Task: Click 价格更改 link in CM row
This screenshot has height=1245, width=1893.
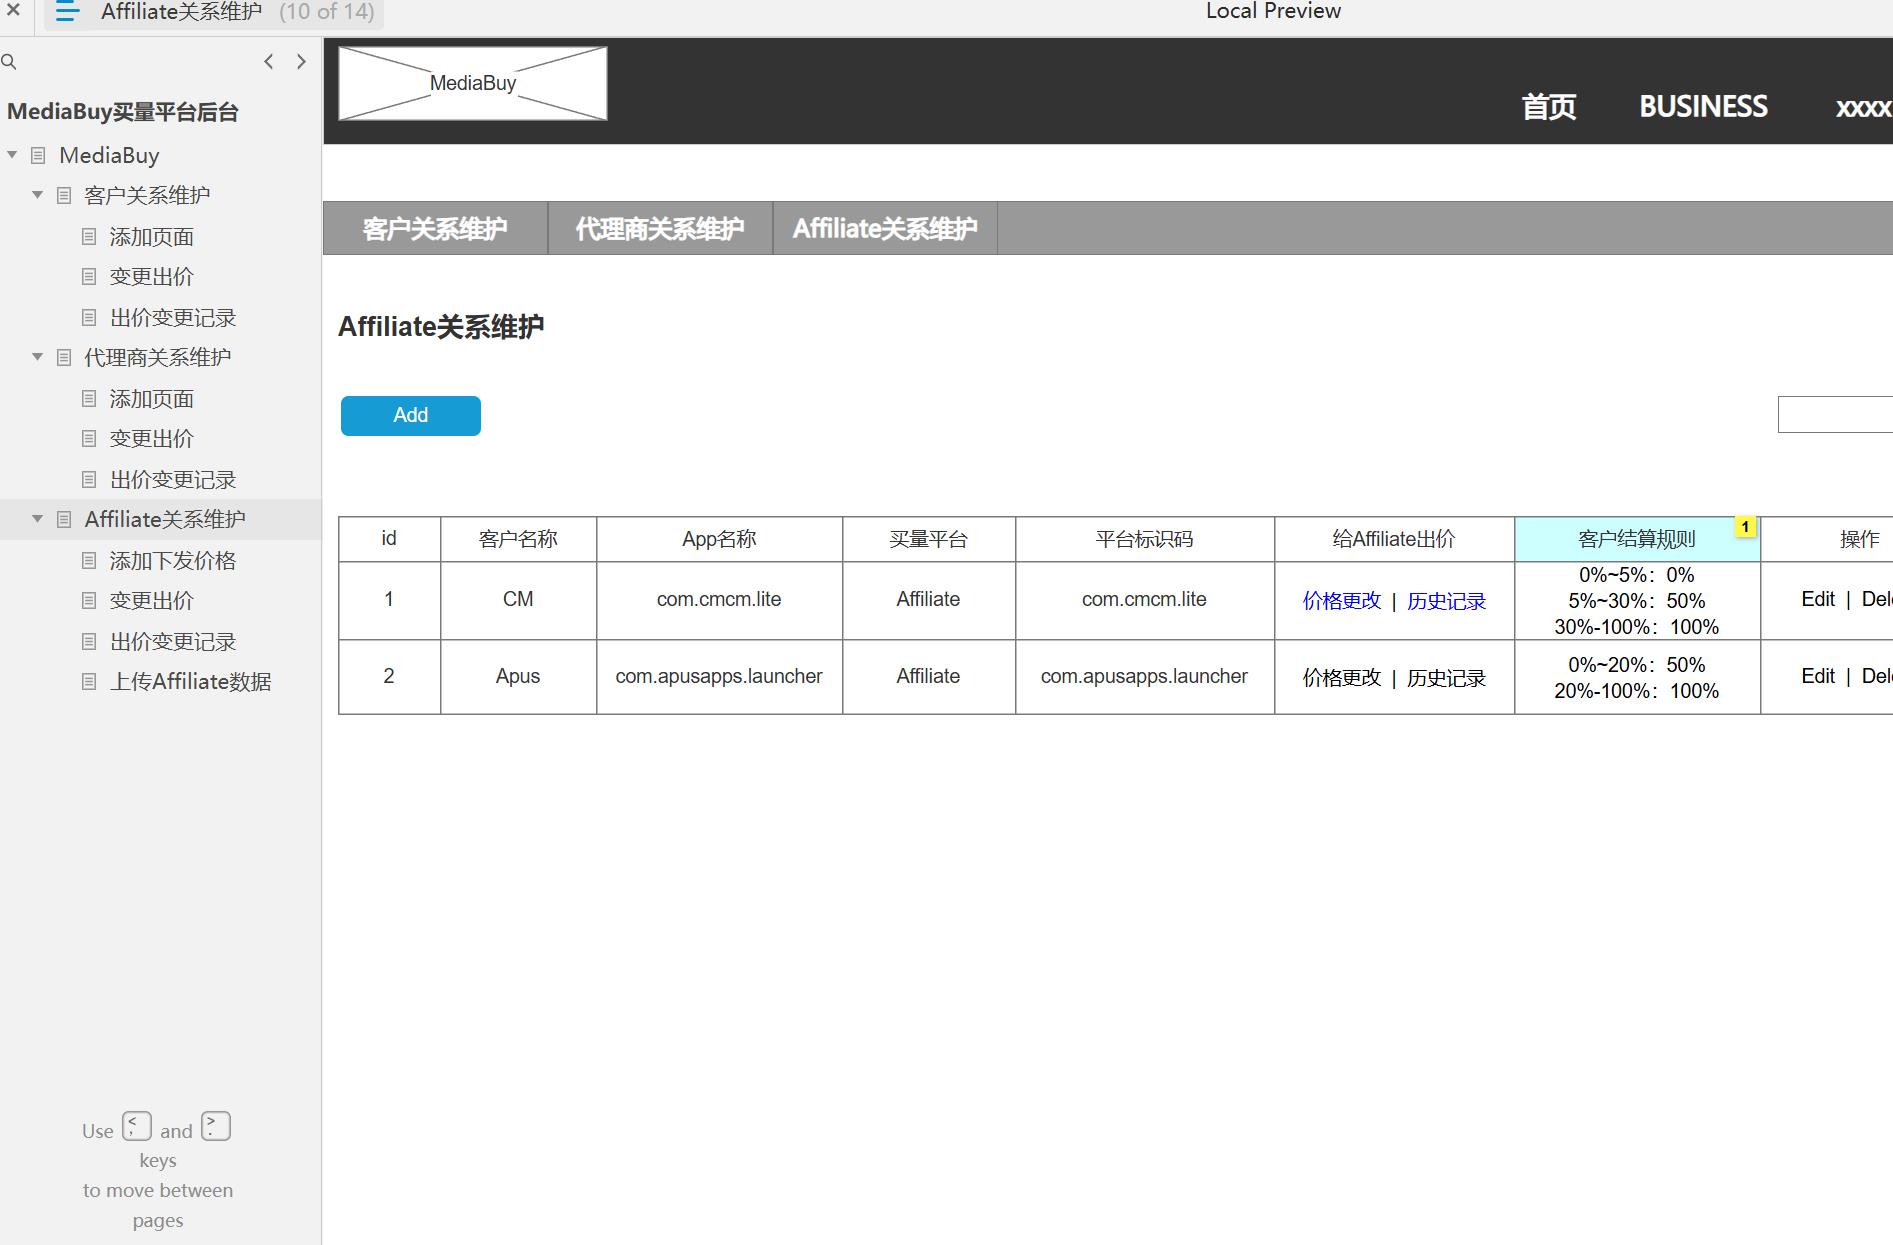Action: [1341, 601]
